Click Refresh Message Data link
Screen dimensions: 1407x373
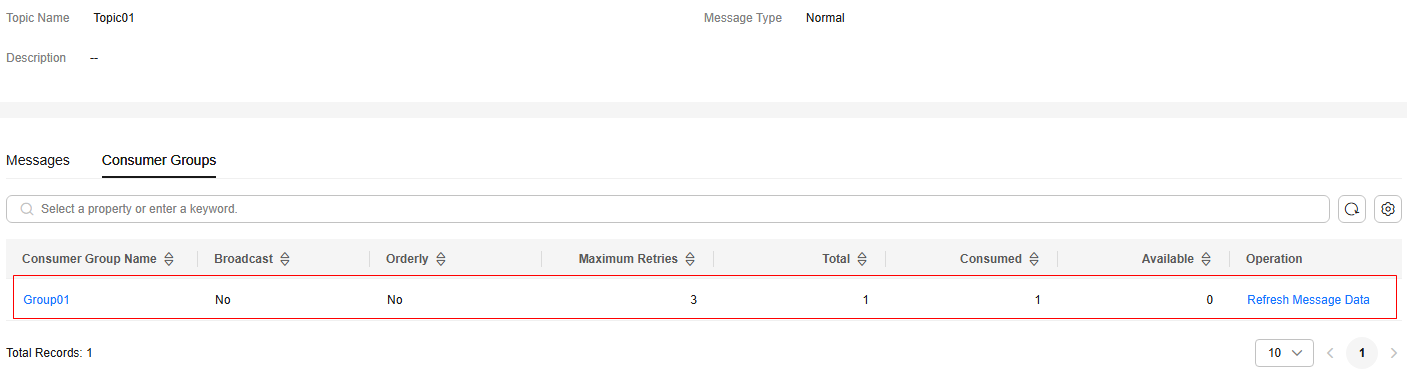point(1308,300)
